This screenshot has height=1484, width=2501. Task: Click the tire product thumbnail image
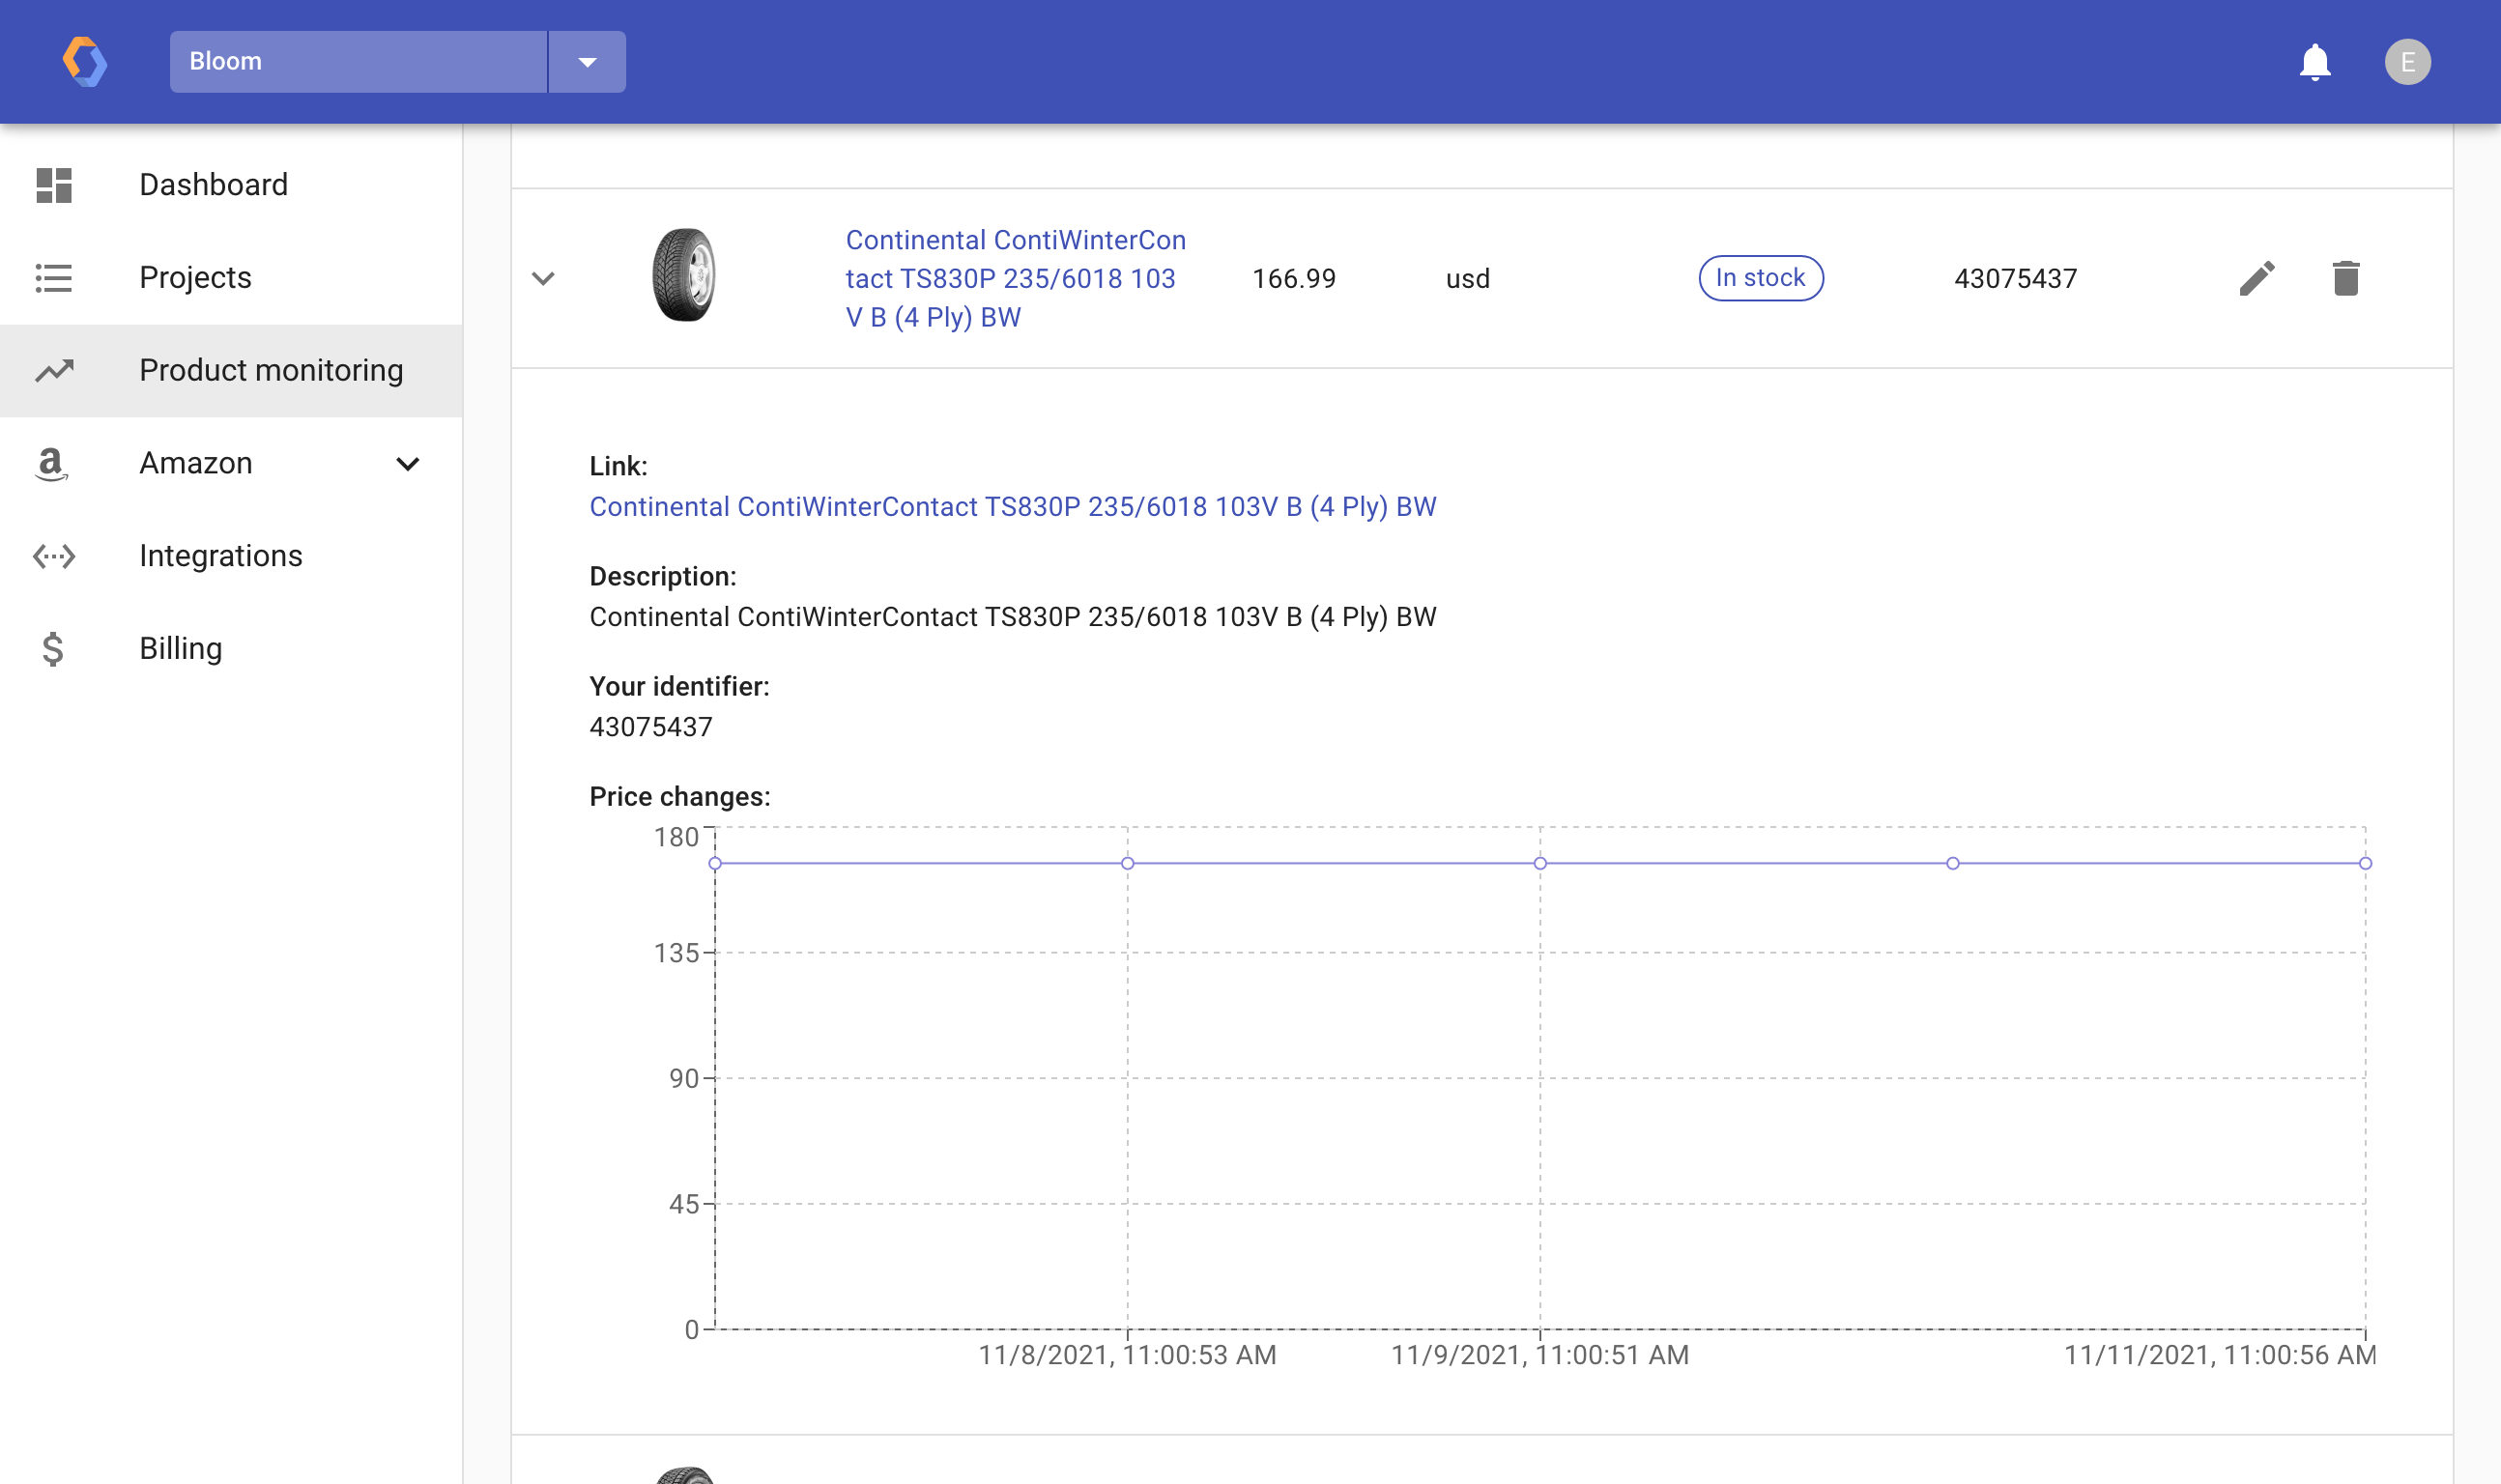[x=684, y=275]
